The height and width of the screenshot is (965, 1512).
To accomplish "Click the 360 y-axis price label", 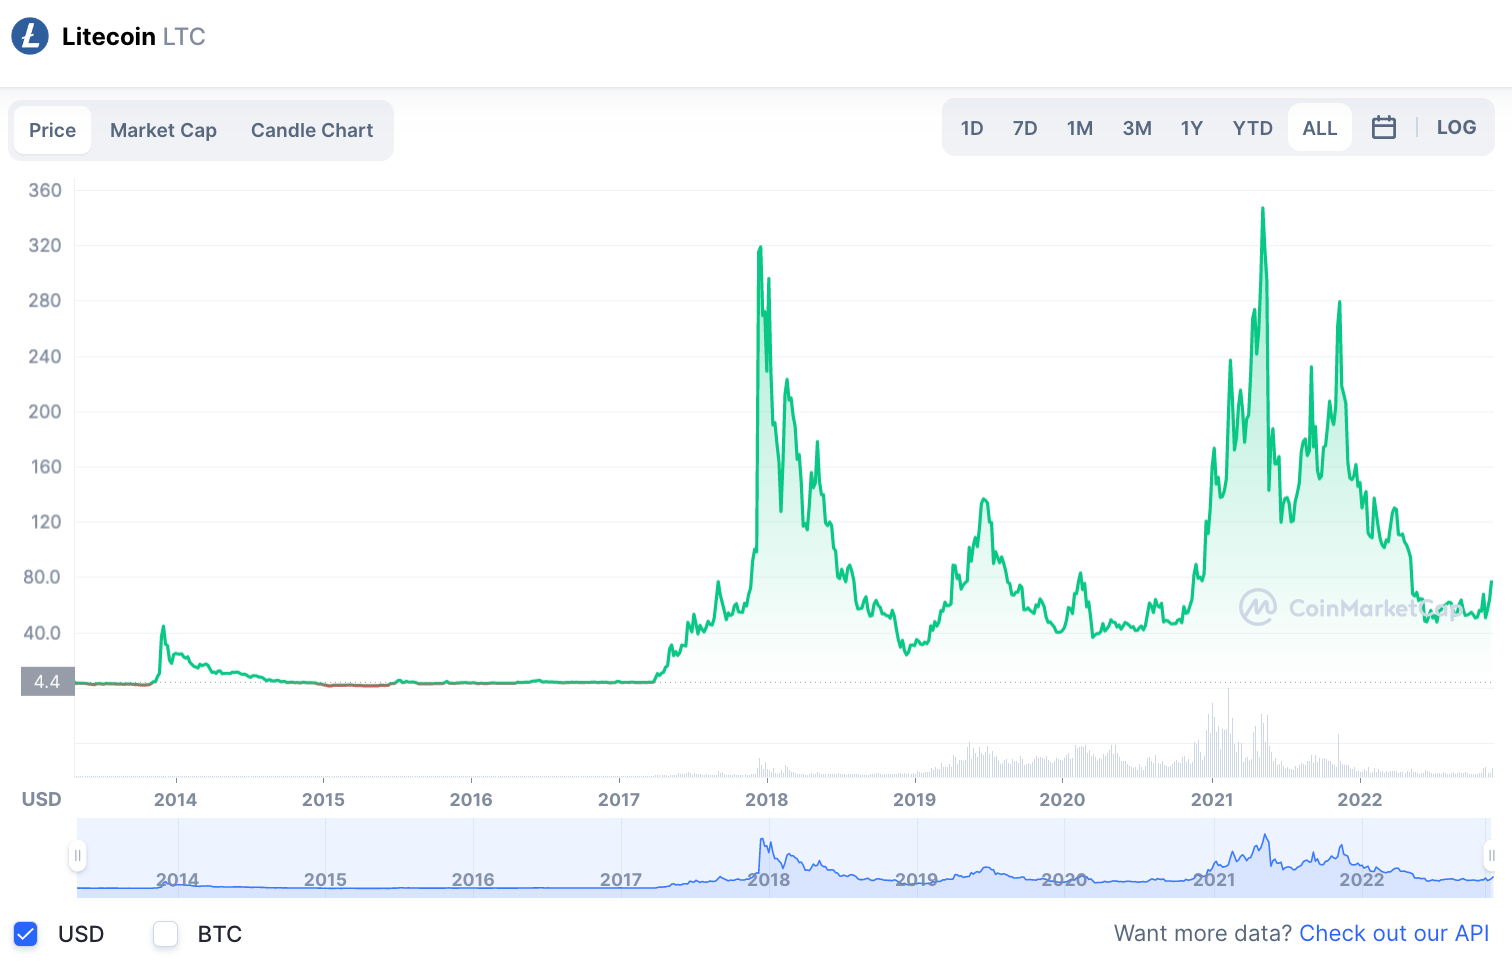I will pyautogui.click(x=45, y=190).
